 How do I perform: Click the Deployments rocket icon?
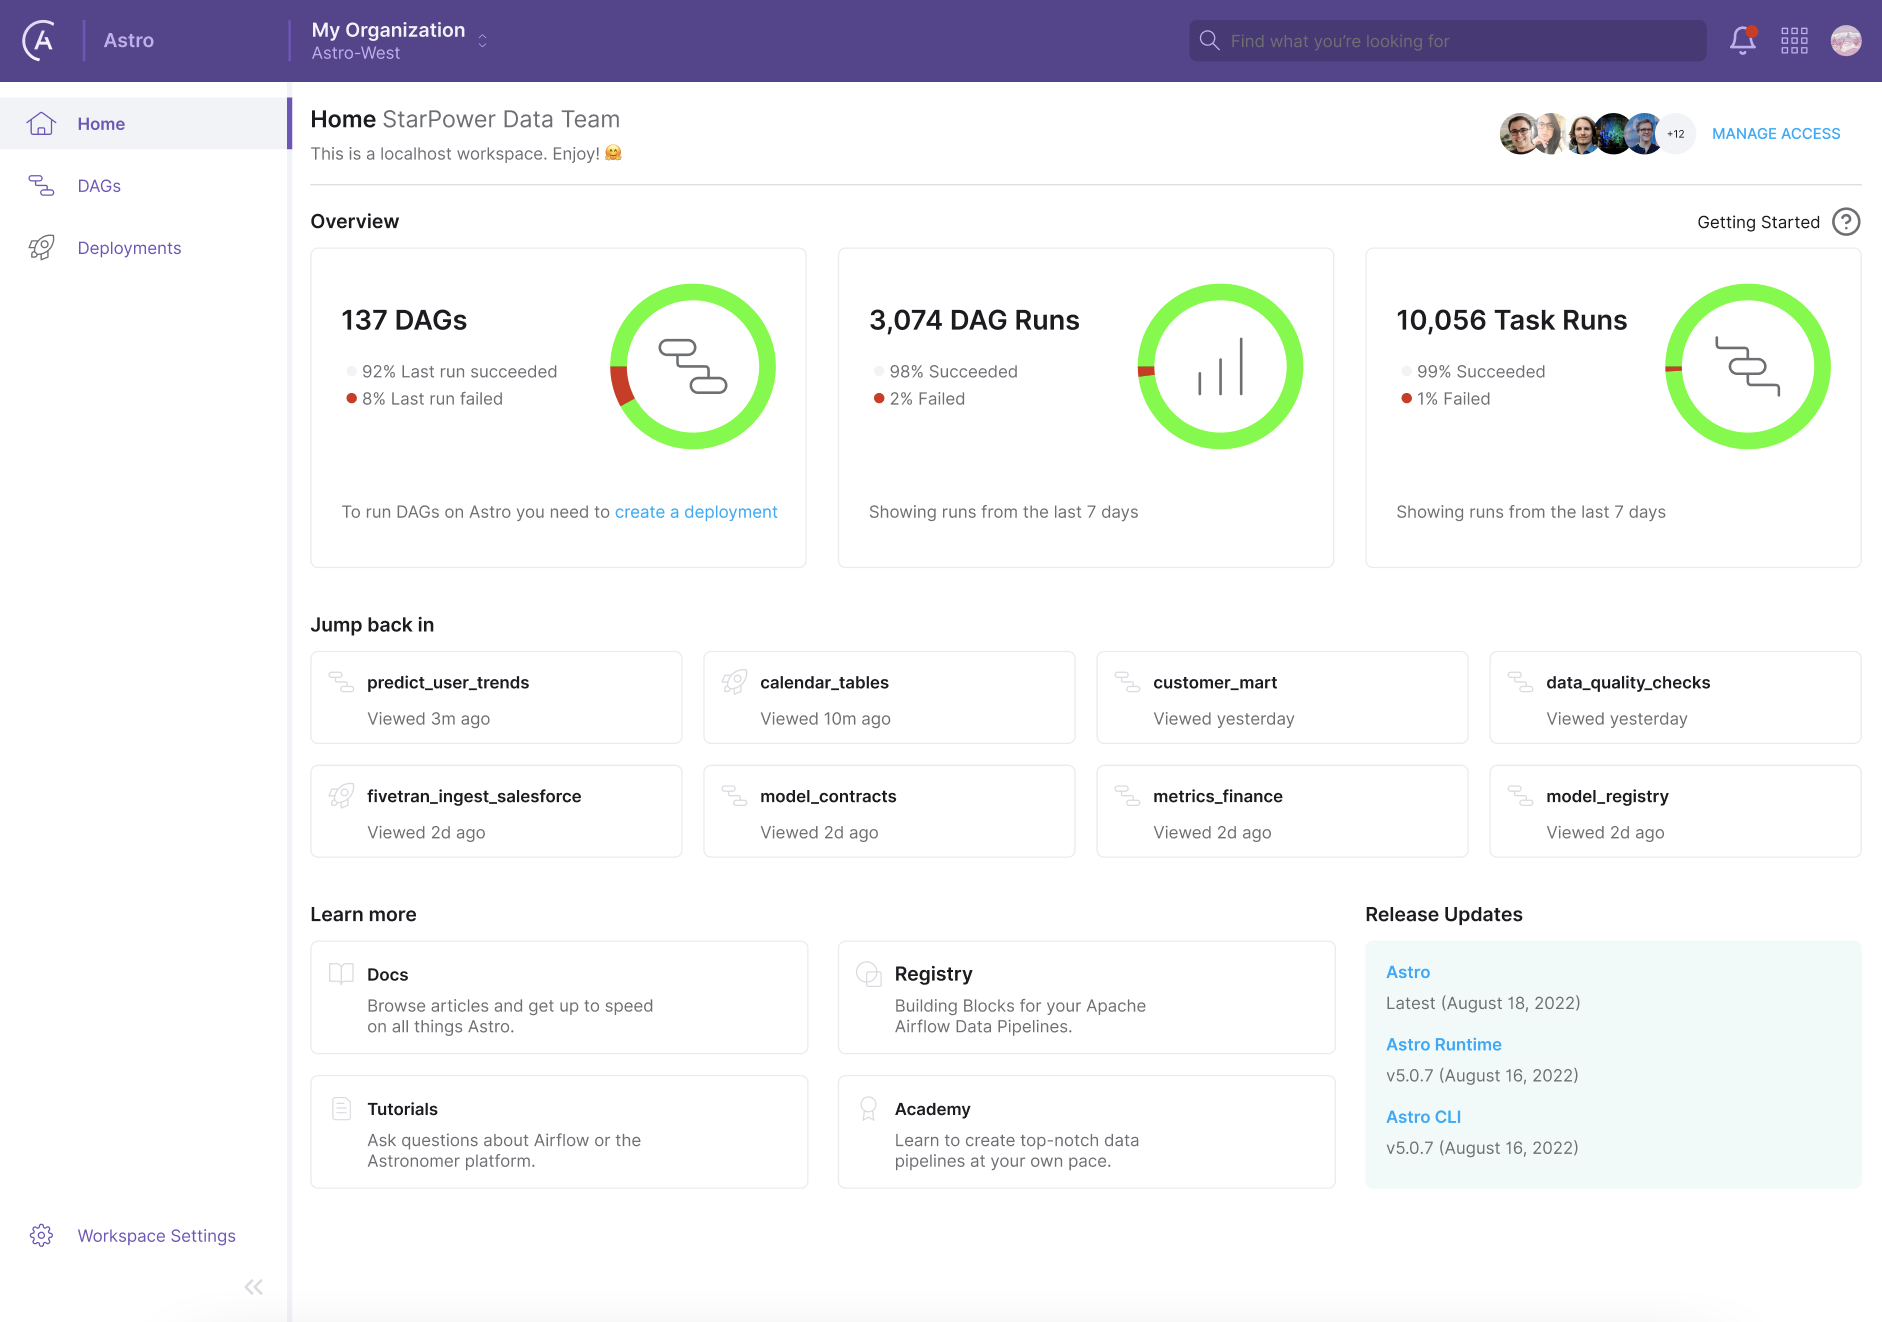point(41,248)
